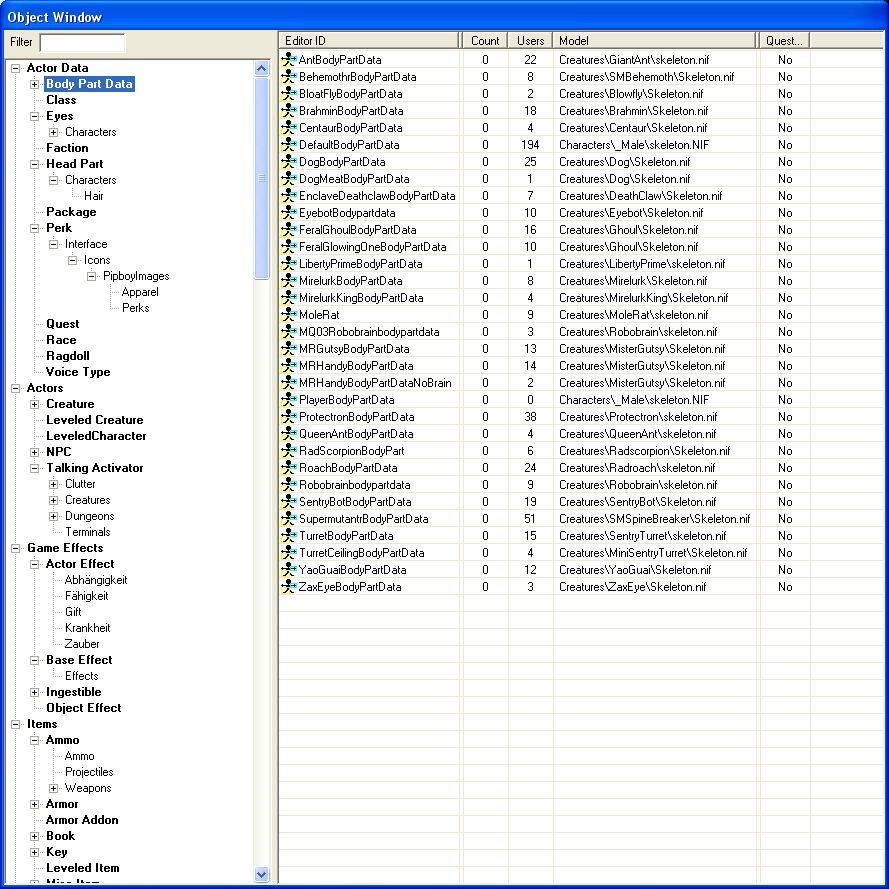
Task: Click the PlayerBodyPartData row icon
Action: tap(289, 400)
